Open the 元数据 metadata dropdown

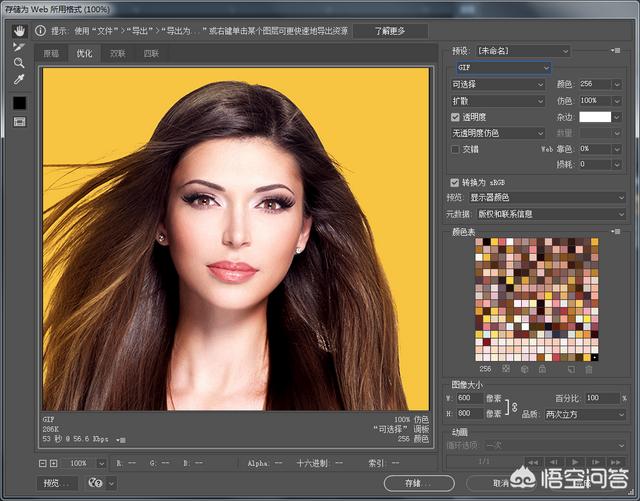[547, 213]
